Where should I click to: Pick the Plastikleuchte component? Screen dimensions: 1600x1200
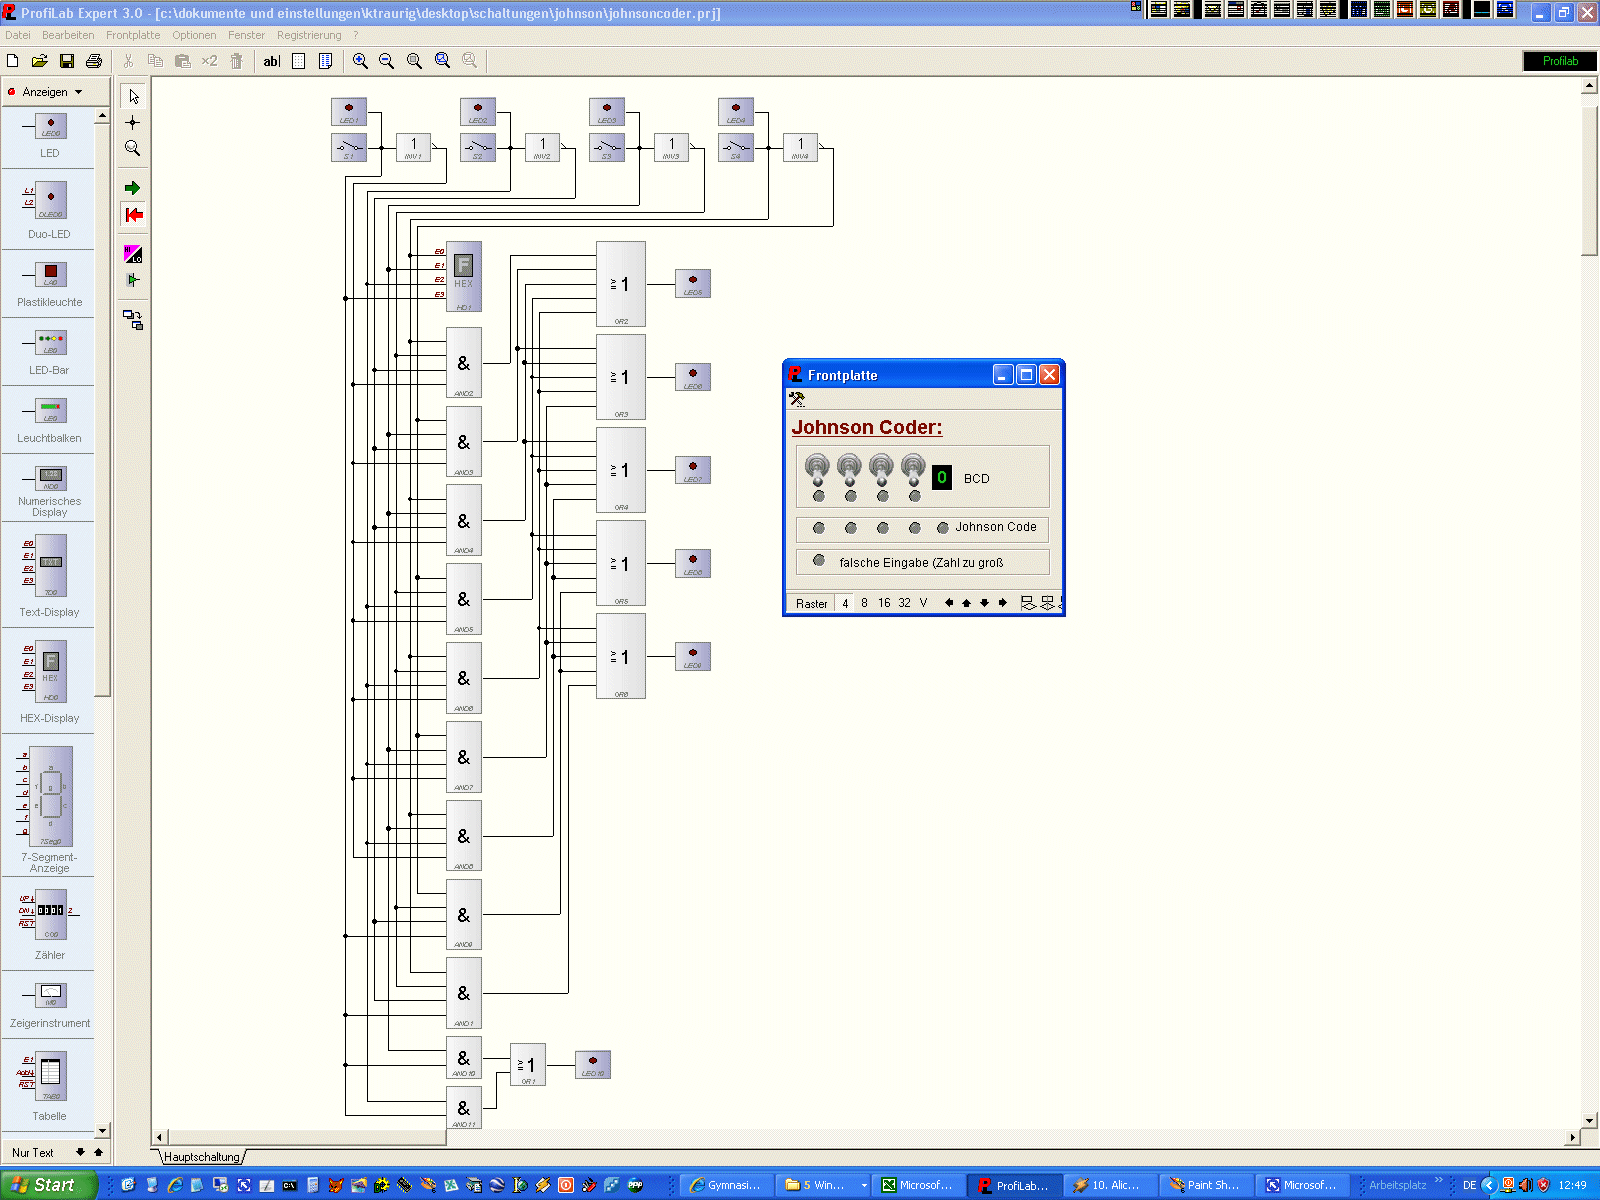[50, 284]
